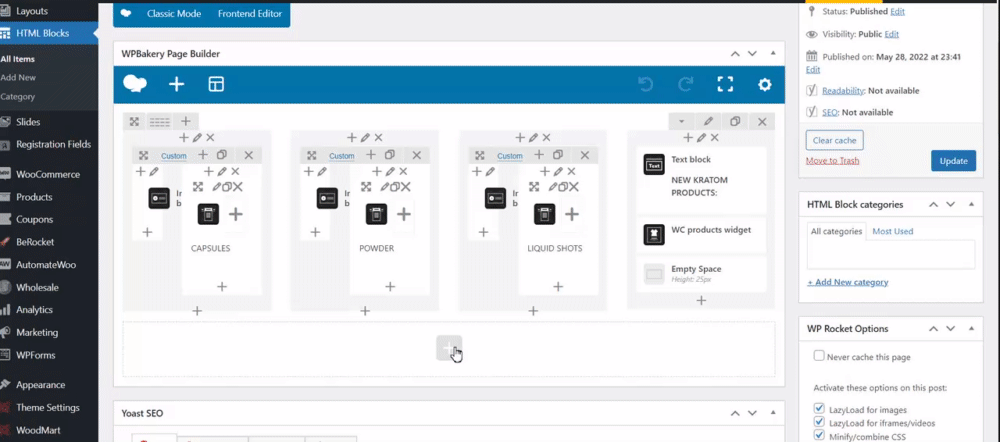Collapse the WPBakery Page Builder panel
Image resolution: width=1000 pixels, height=442 pixels.
pyautogui.click(x=773, y=54)
